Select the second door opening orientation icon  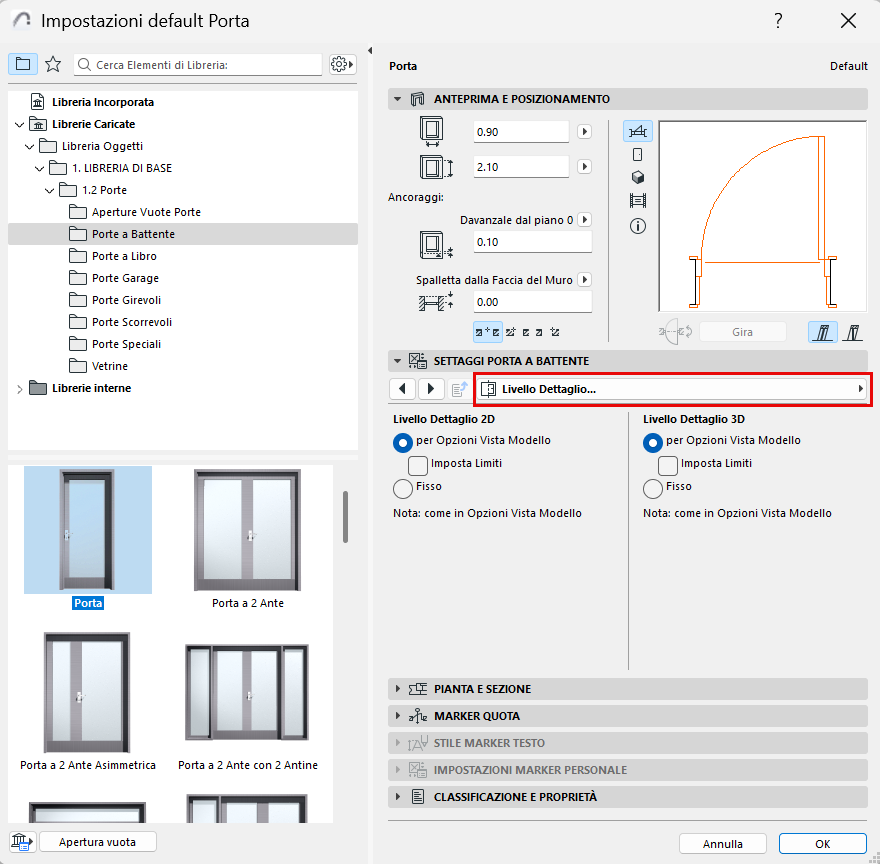[x=852, y=332]
